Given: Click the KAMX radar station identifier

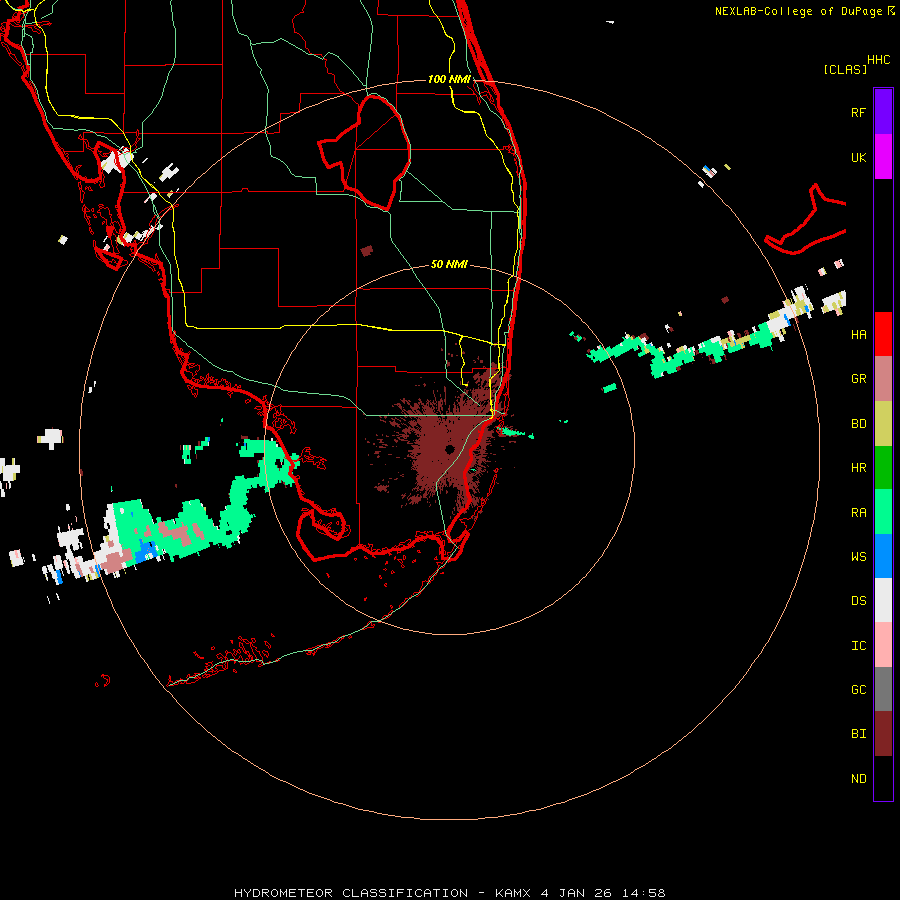Looking at the screenshot, I should [513, 893].
